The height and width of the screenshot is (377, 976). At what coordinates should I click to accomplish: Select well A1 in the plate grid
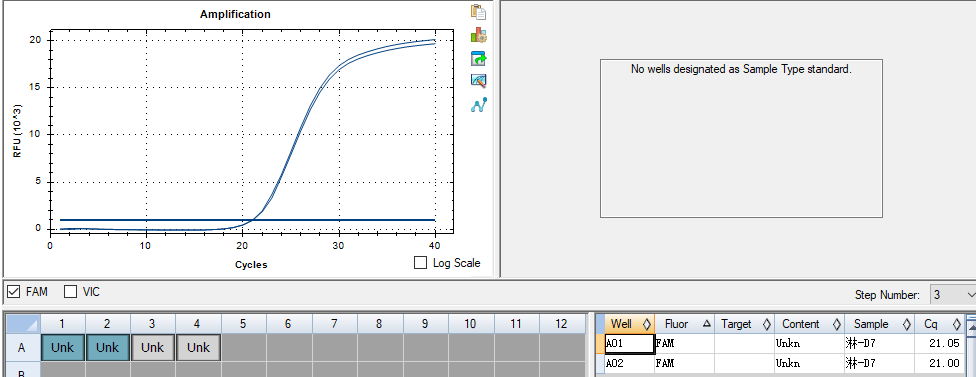click(62, 348)
